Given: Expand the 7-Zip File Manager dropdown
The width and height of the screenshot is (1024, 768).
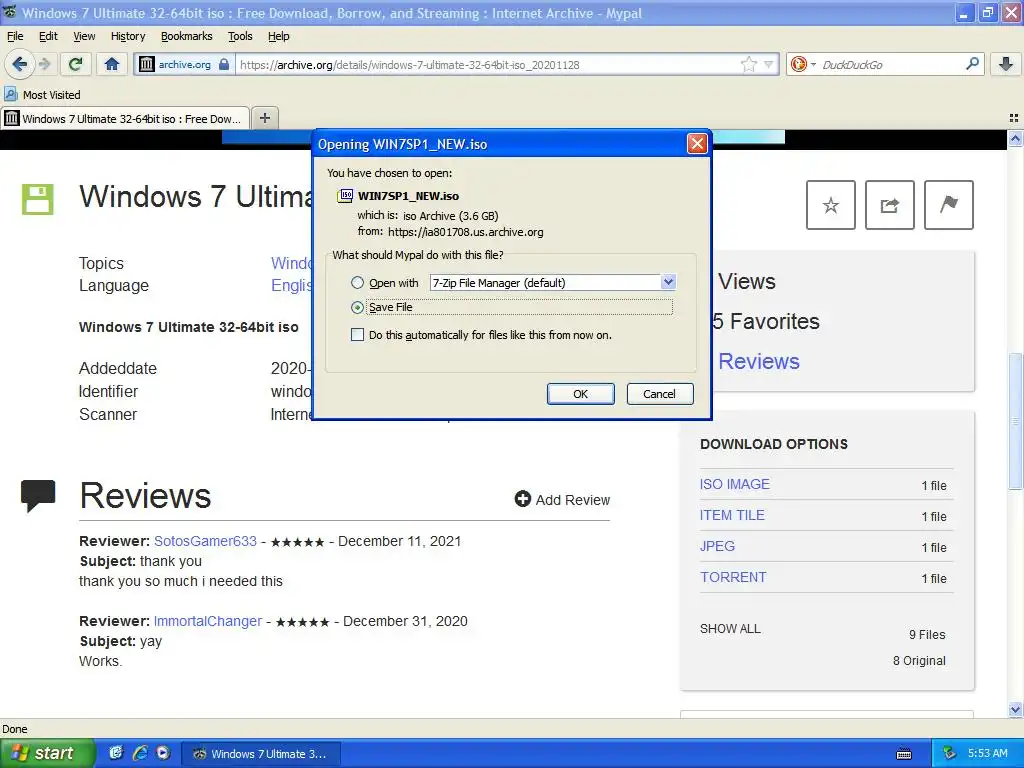Looking at the screenshot, I should click(667, 282).
